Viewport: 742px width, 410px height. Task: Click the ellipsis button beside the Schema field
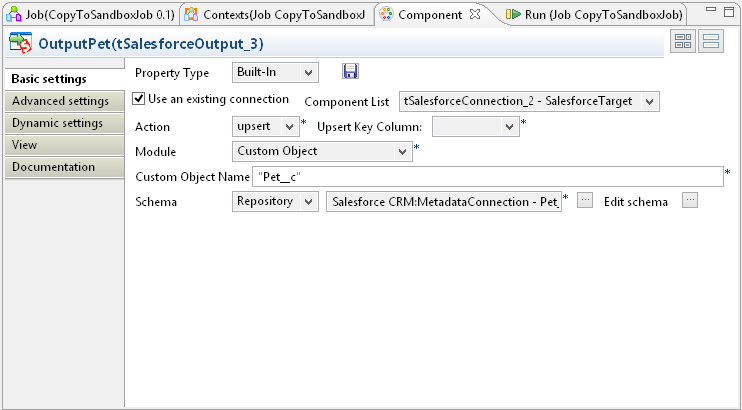586,200
